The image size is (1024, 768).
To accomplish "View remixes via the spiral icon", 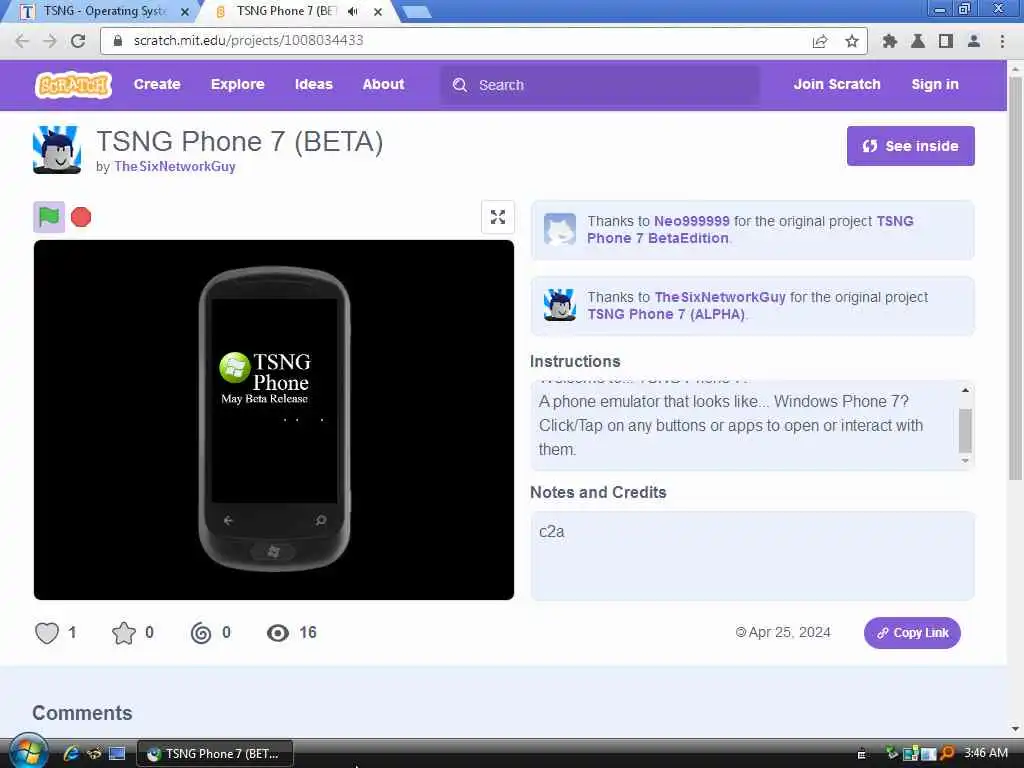I will click(201, 633).
